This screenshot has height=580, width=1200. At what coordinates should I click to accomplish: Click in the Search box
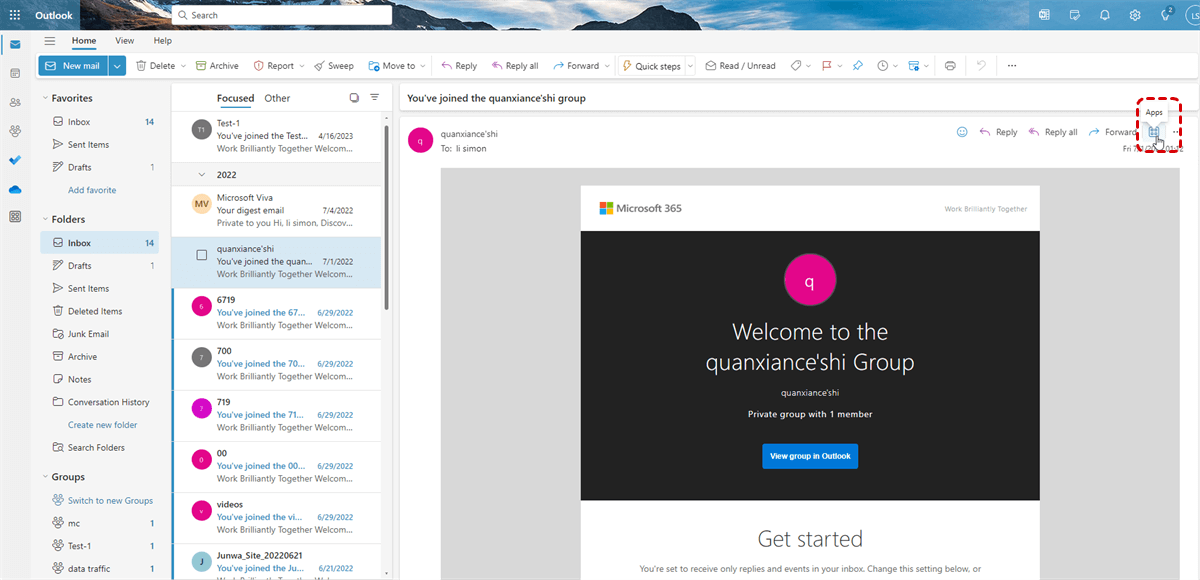click(x=281, y=15)
